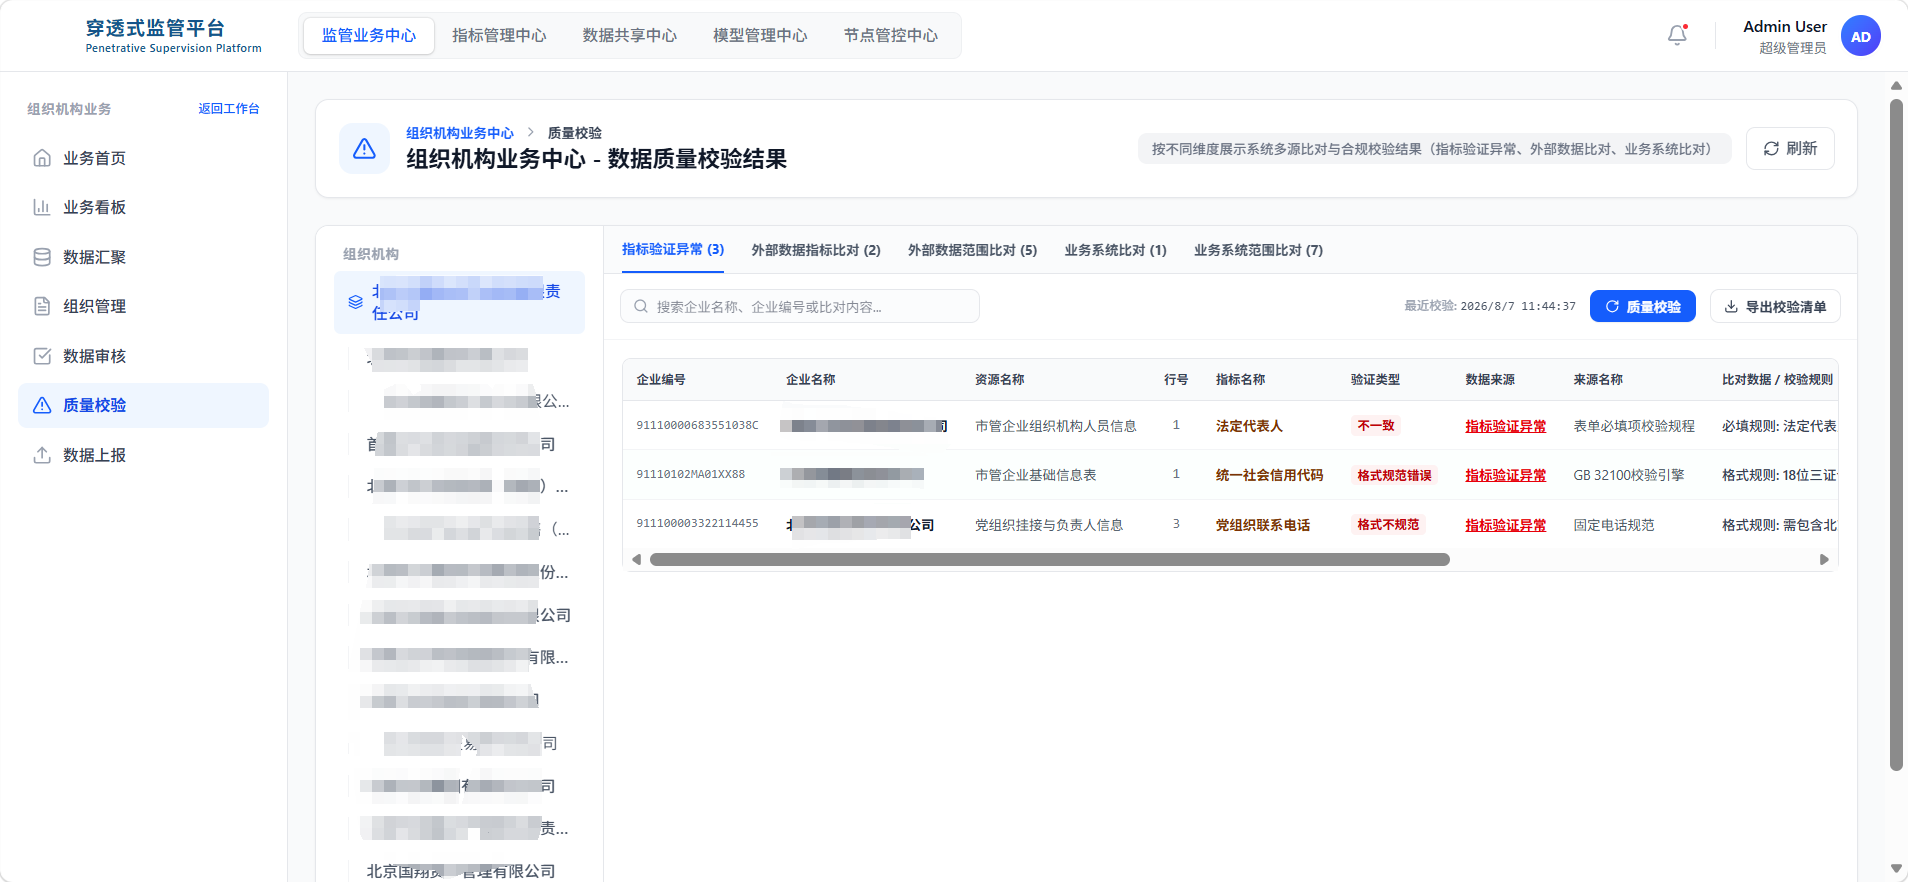The width and height of the screenshot is (1908, 882).
Task: Click the AD user avatar
Action: point(1860,36)
